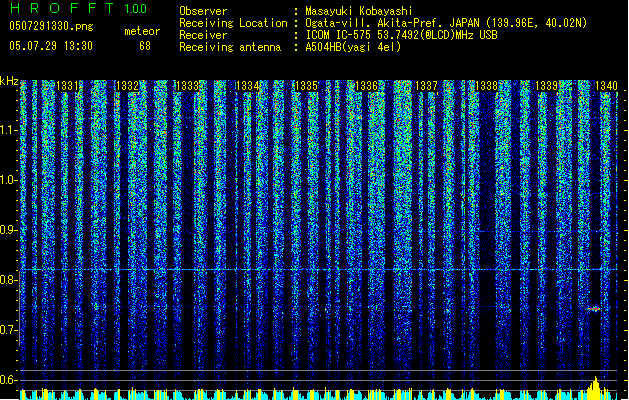Image resolution: width=629 pixels, height=400 pixels.
Task: Click the kHz axis unit label
Action: 9,81
